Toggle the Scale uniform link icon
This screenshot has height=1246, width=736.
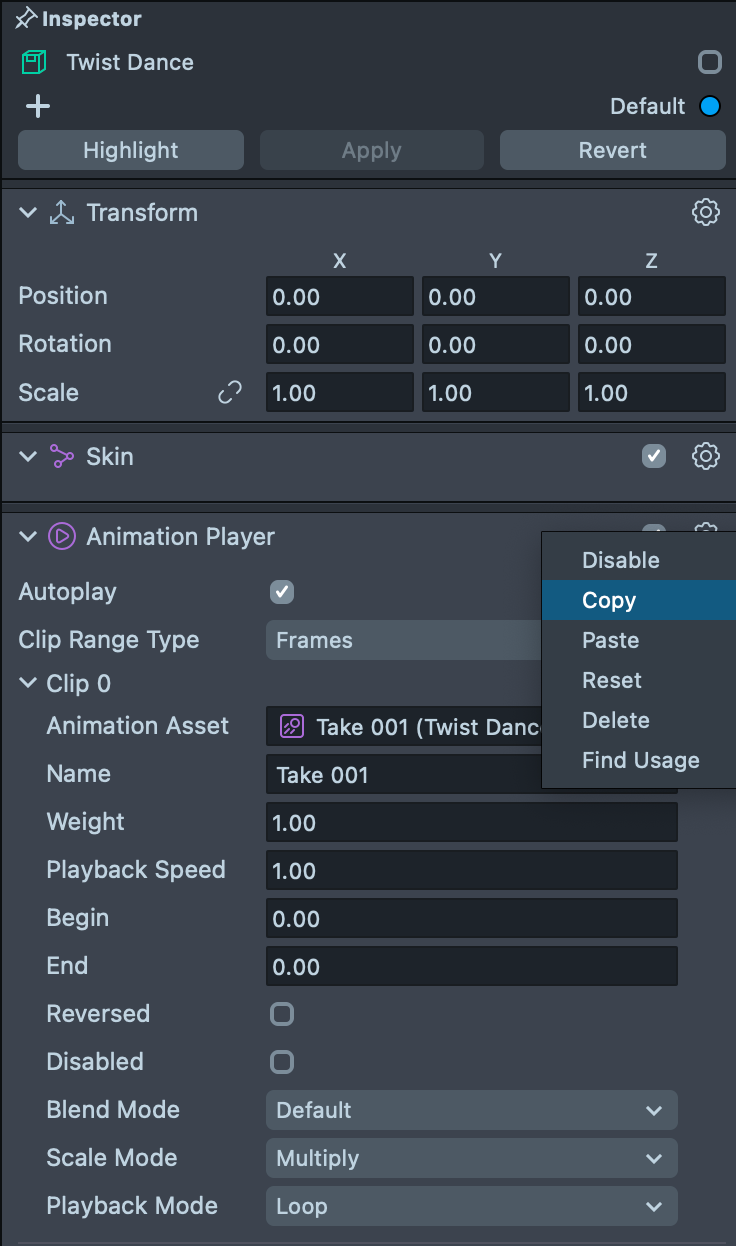(230, 393)
